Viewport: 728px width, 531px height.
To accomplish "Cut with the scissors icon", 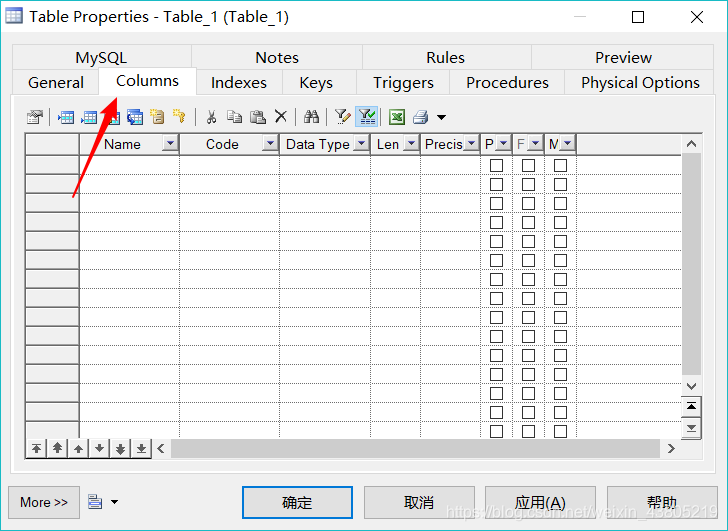I will (211, 117).
